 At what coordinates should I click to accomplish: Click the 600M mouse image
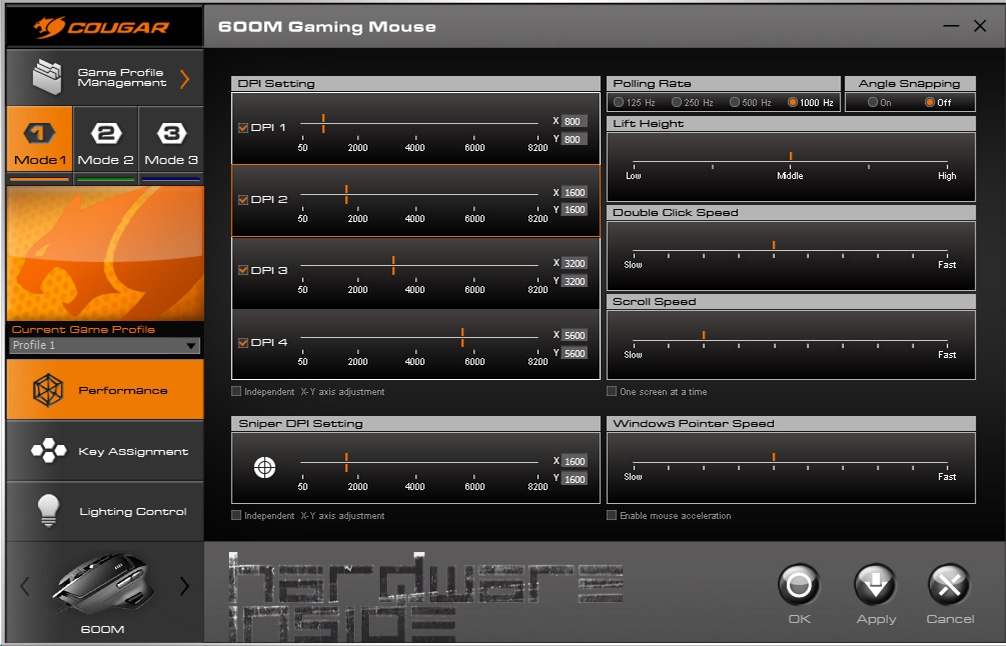(103, 582)
